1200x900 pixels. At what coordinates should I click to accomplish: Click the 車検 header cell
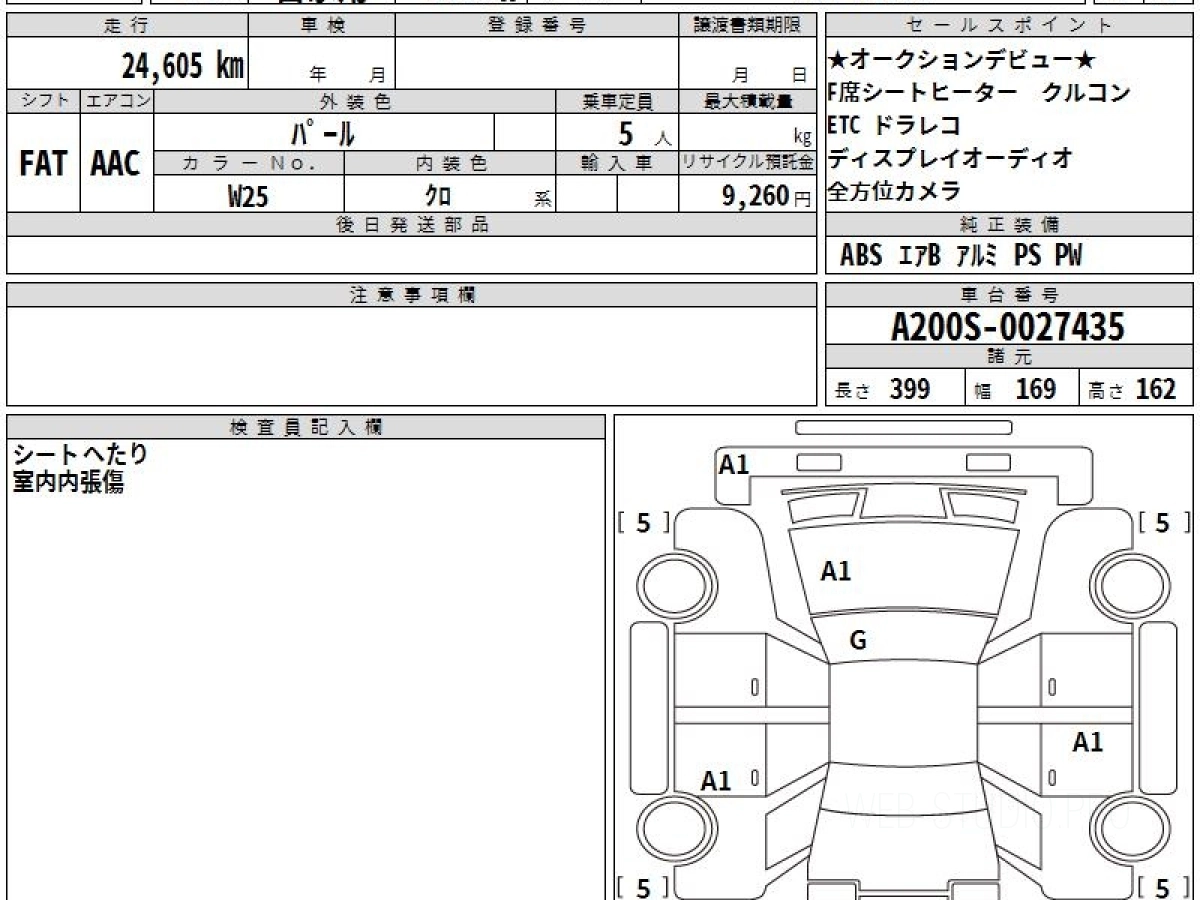[x=321, y=26]
